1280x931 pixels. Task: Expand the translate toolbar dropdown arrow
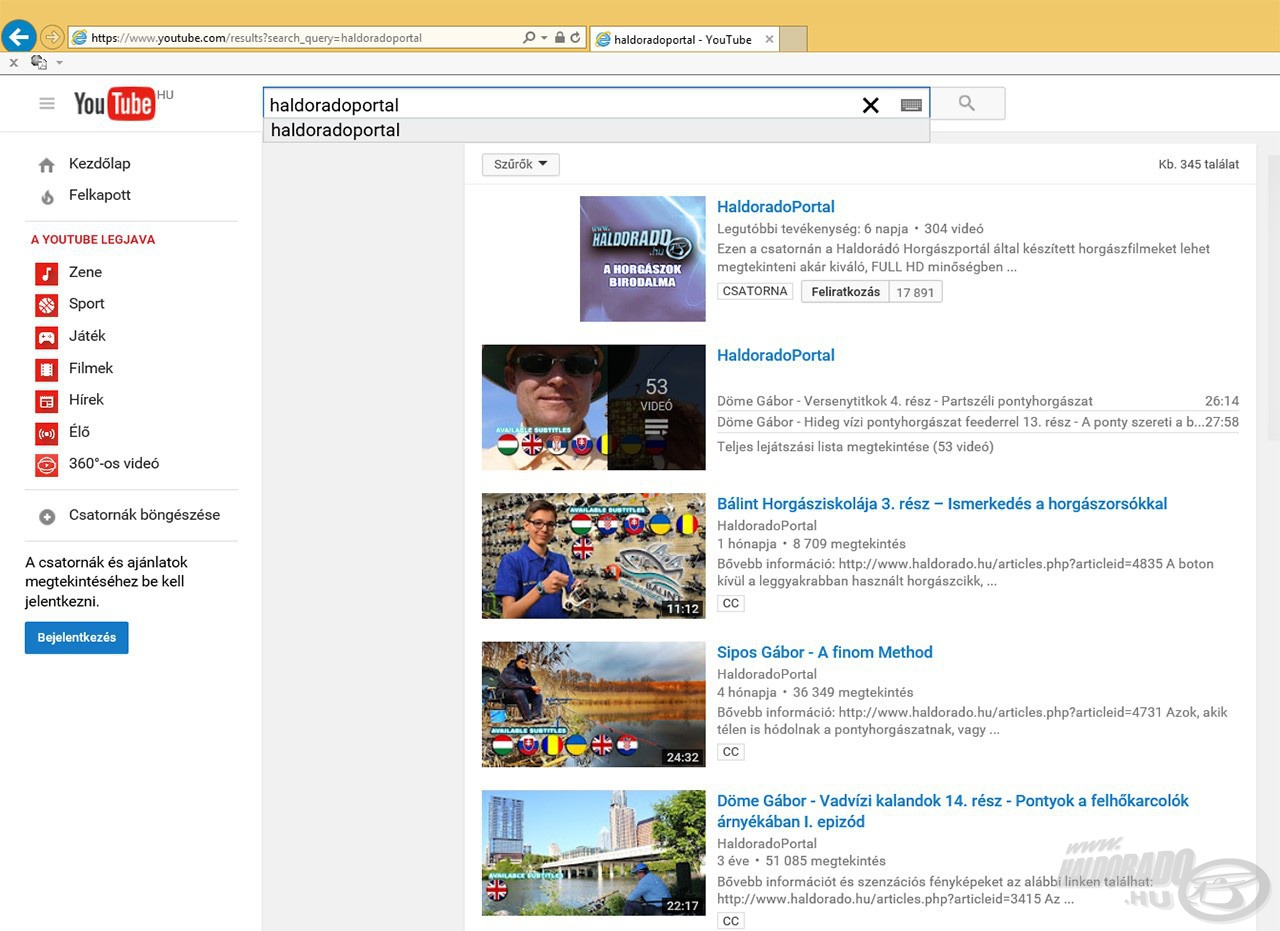coord(59,62)
